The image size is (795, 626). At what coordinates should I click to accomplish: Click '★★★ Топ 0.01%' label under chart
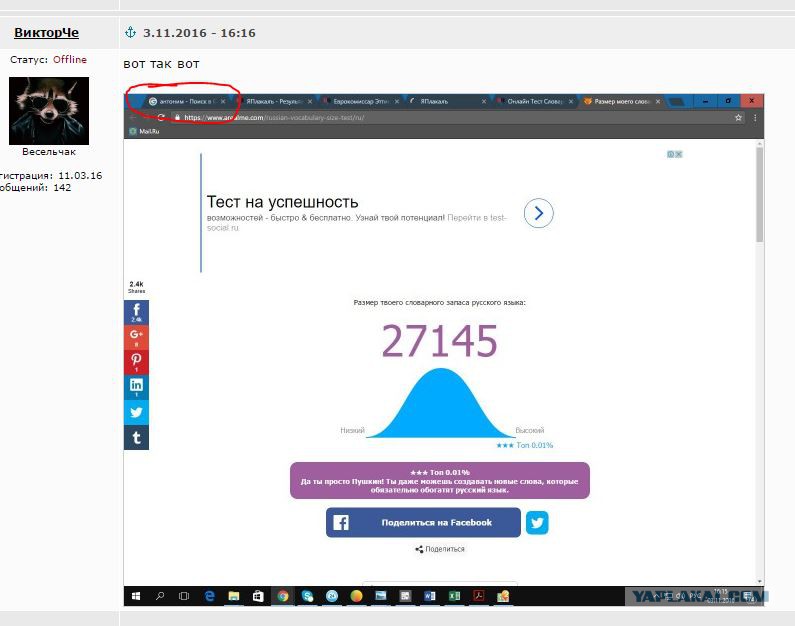coord(525,445)
